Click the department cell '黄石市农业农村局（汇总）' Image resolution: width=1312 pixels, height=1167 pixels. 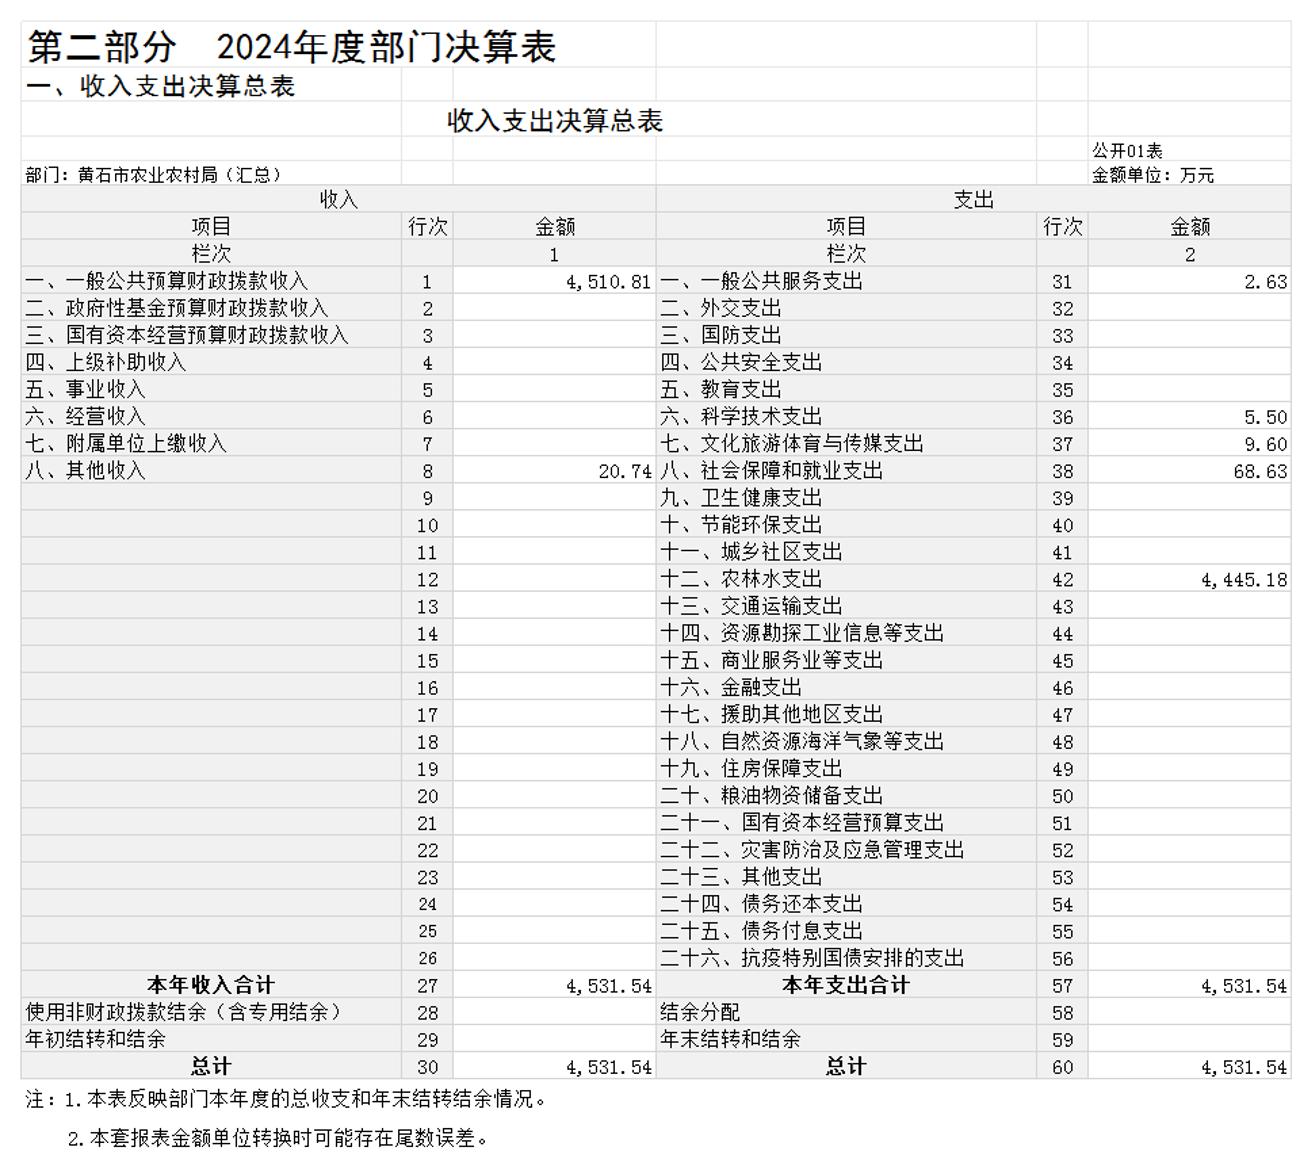[x=154, y=175]
